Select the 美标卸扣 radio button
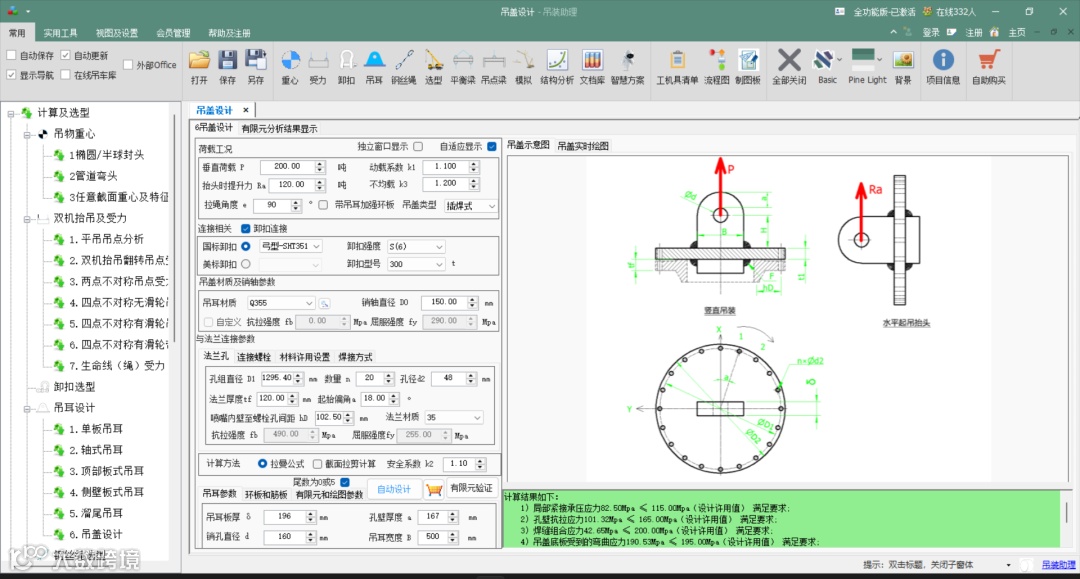This screenshot has width=1080, height=579. [x=245, y=264]
